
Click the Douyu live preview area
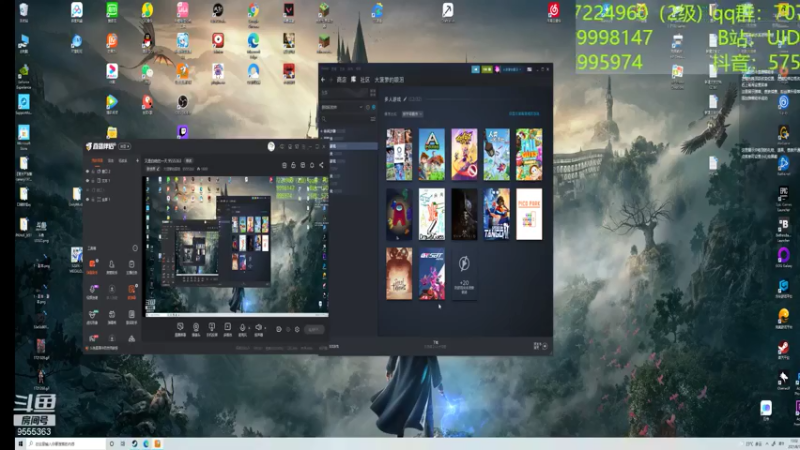coord(236,246)
